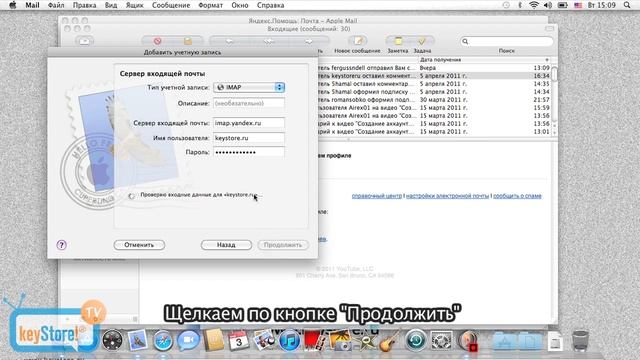Click the Имя пользователя field
This screenshot has height=360, width=640.
click(249, 138)
